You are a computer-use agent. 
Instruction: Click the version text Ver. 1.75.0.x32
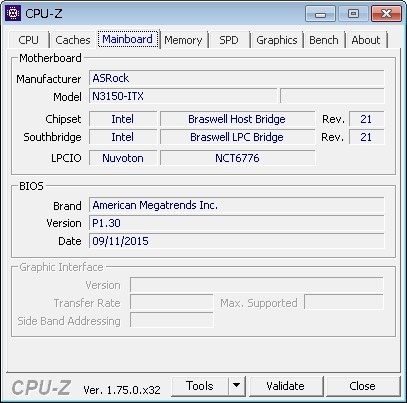tap(122, 390)
